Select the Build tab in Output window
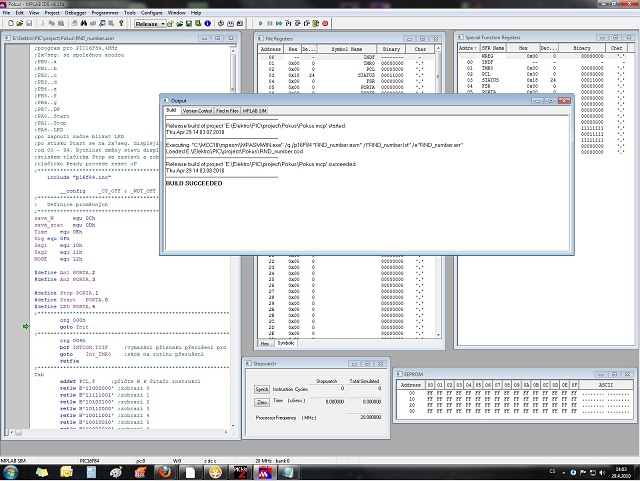640x481 pixels. click(171, 110)
